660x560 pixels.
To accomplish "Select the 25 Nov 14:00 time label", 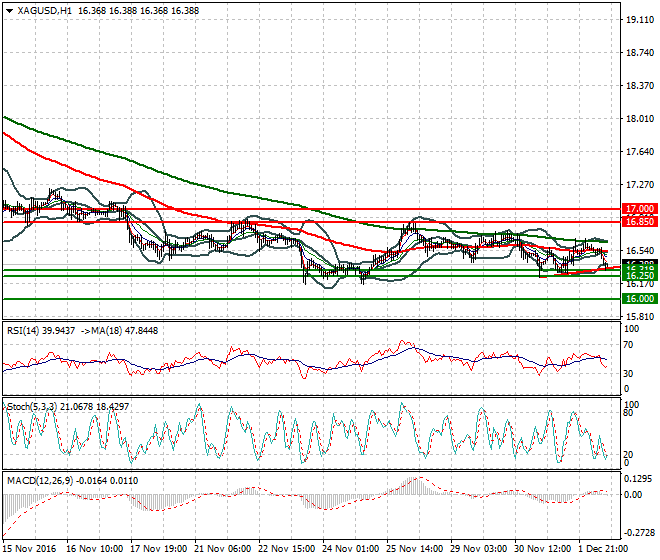I will [415, 549].
